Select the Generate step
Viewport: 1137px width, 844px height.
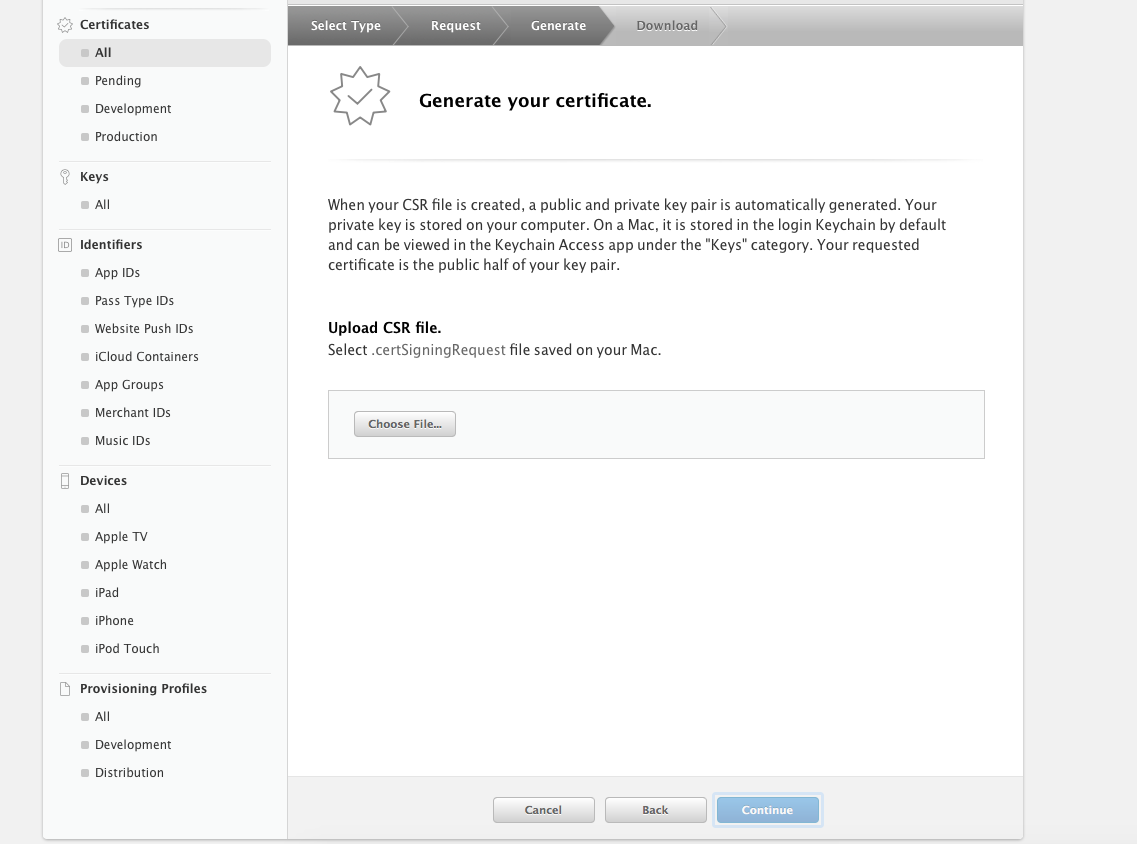point(558,25)
